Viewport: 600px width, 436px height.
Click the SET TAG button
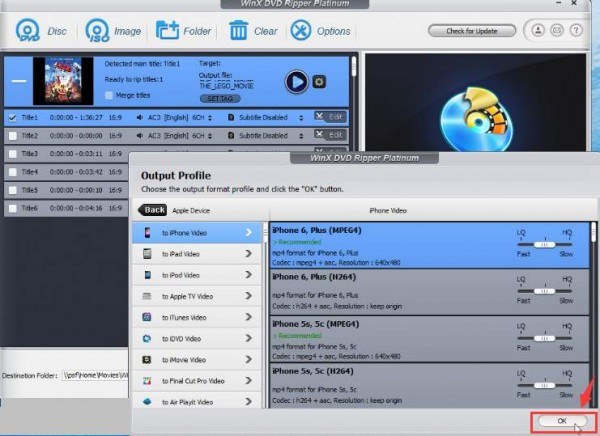click(x=220, y=98)
